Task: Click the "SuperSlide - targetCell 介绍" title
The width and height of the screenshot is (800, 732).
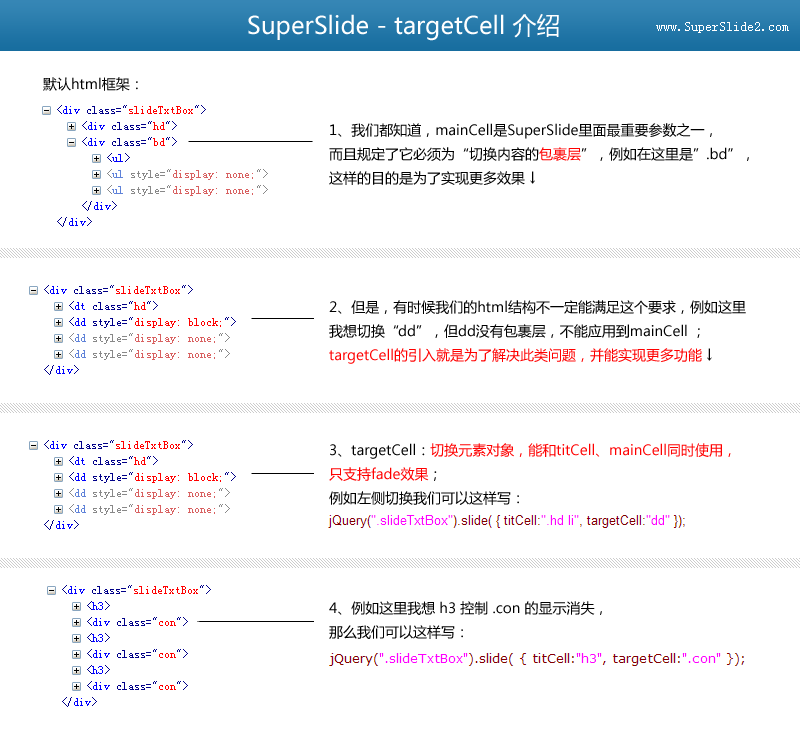Action: click(x=404, y=26)
